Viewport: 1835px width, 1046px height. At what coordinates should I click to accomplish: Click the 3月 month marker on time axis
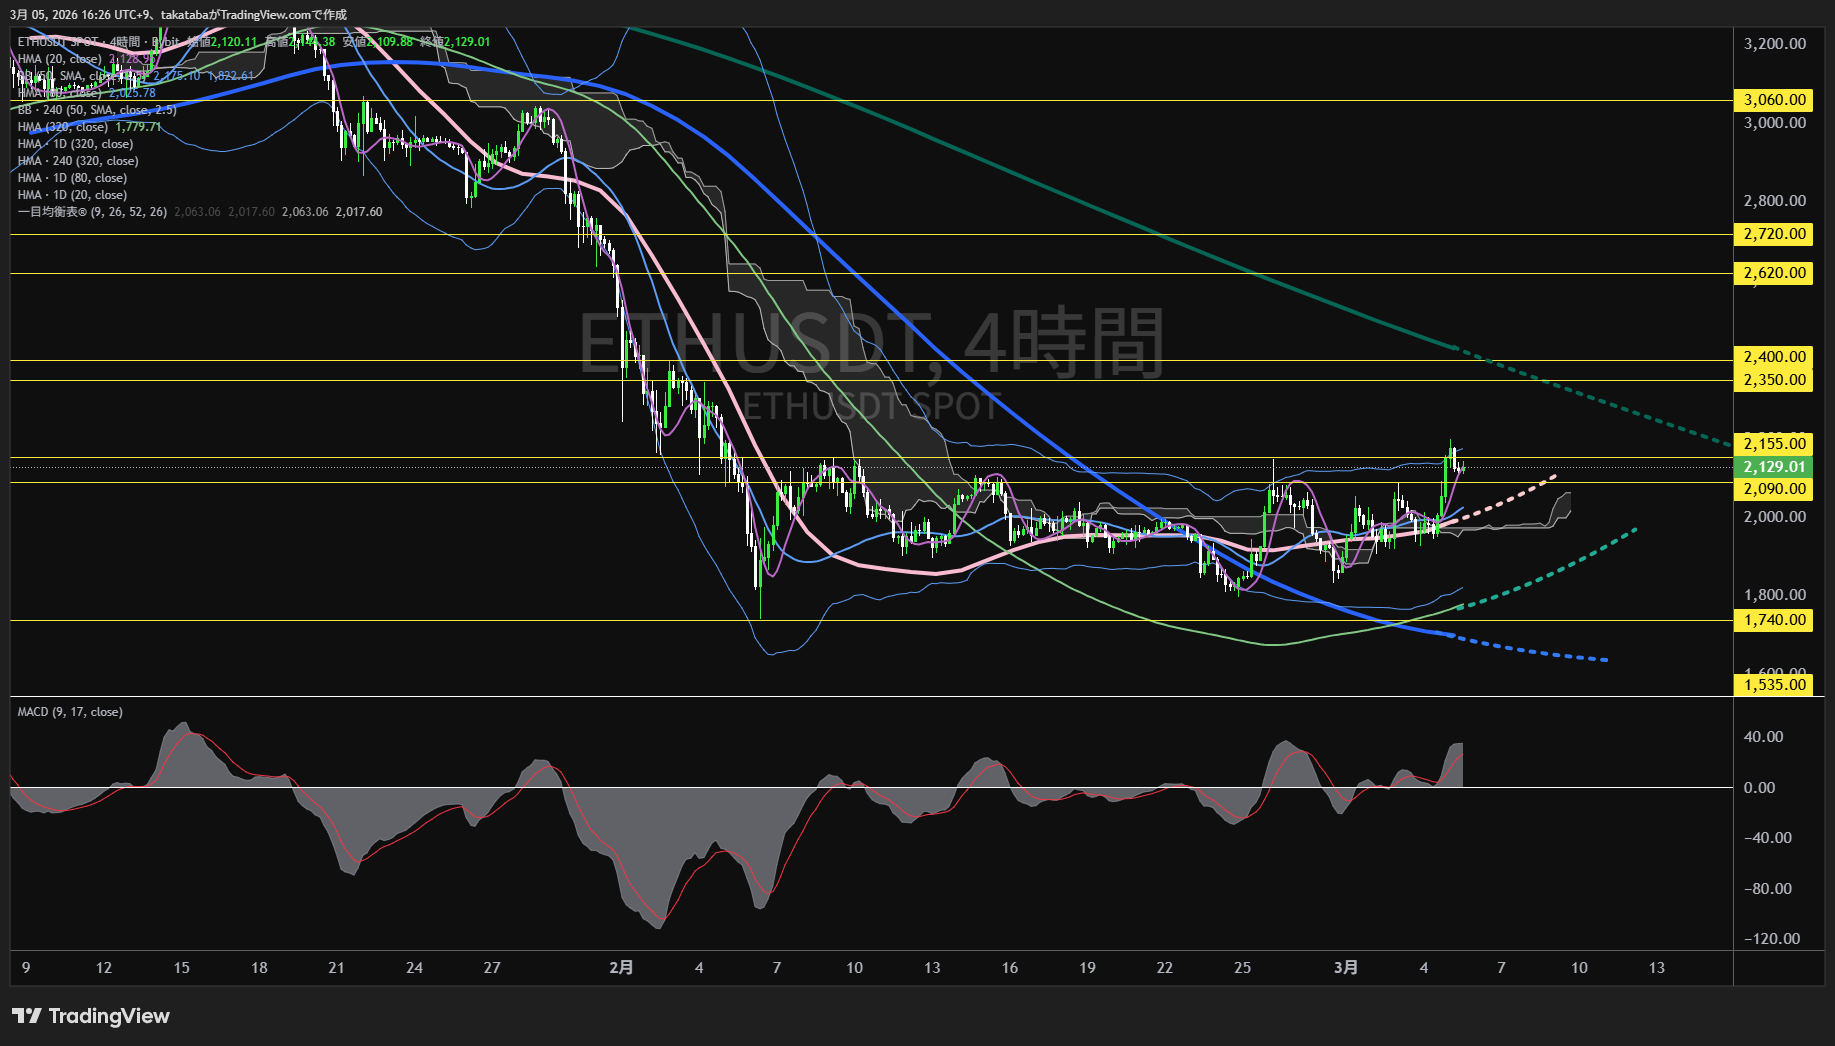1346,967
